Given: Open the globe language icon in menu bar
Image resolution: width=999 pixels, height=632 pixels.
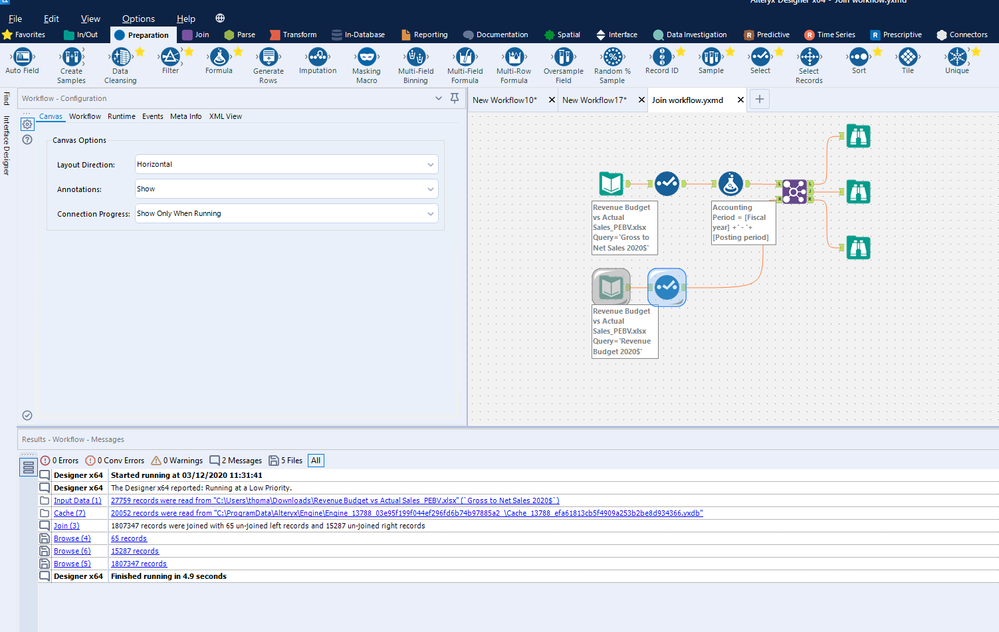Looking at the screenshot, I should tap(220, 18).
